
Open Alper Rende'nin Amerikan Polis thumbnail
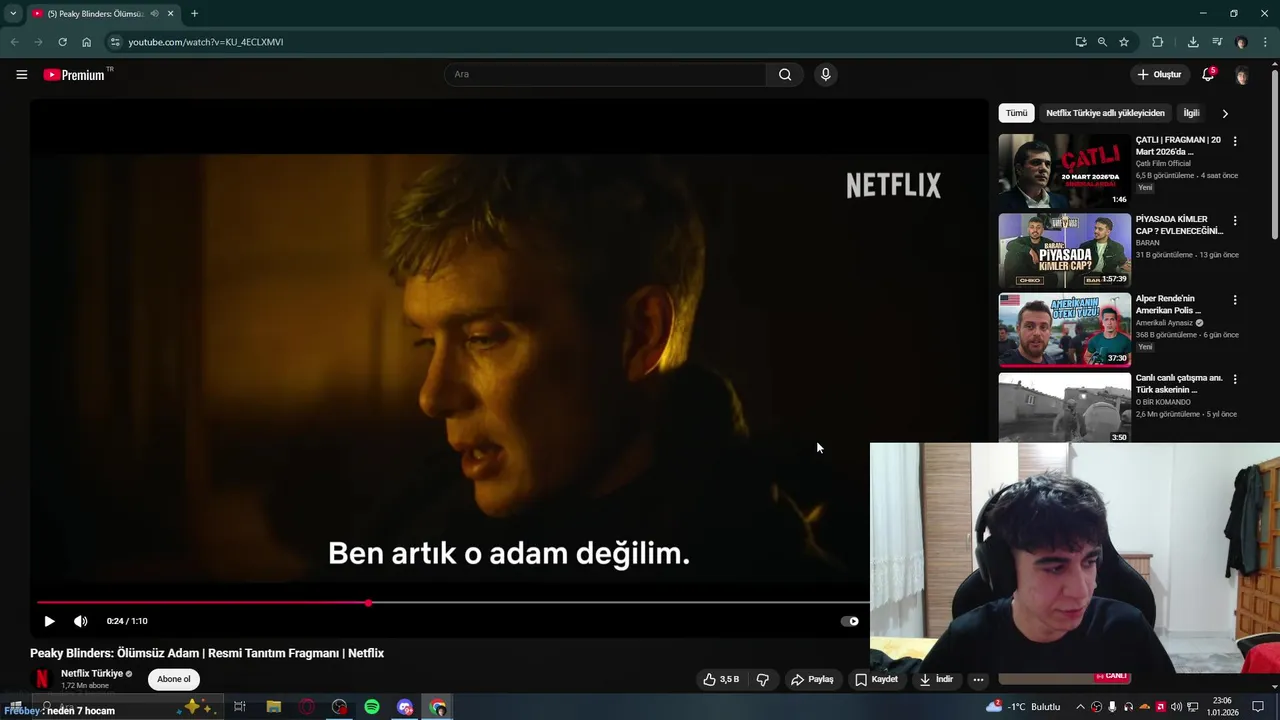pyautogui.click(x=1064, y=330)
